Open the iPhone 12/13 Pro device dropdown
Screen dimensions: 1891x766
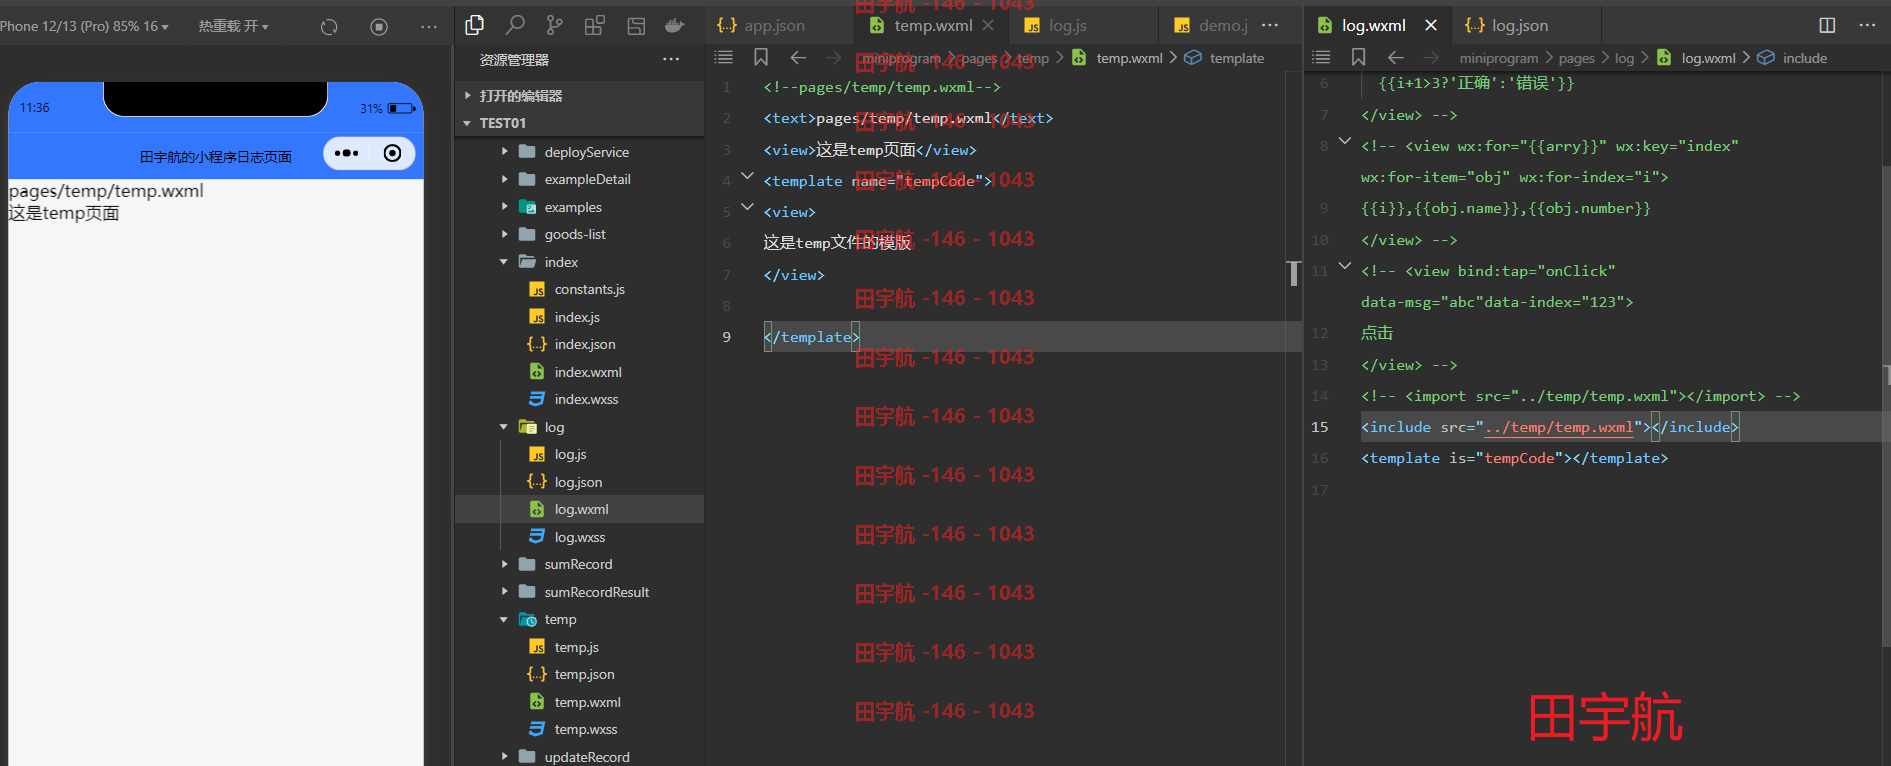(84, 26)
